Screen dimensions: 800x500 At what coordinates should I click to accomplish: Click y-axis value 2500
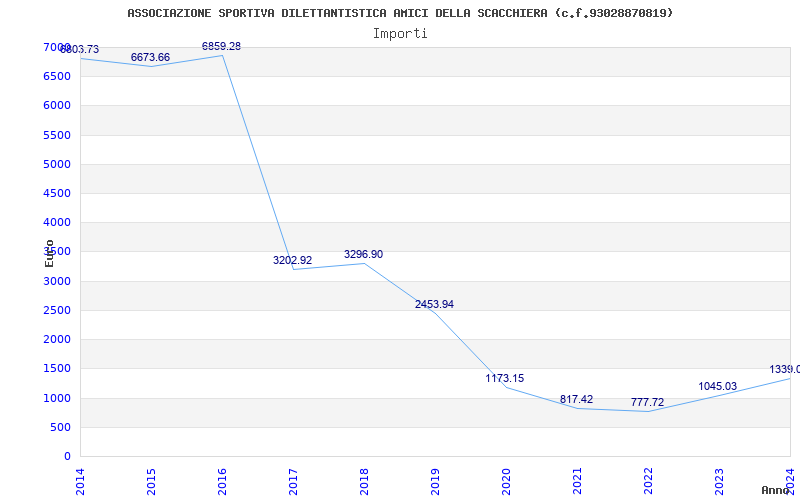click(x=57, y=310)
